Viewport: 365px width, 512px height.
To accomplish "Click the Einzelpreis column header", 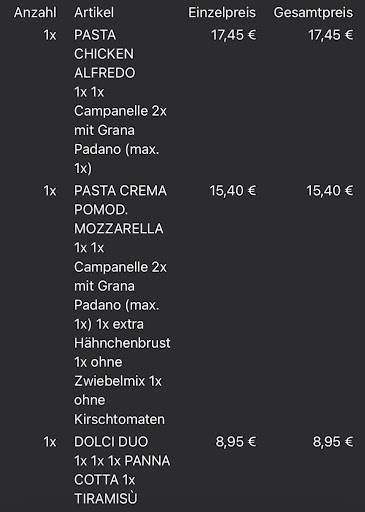I will [x=222, y=13].
